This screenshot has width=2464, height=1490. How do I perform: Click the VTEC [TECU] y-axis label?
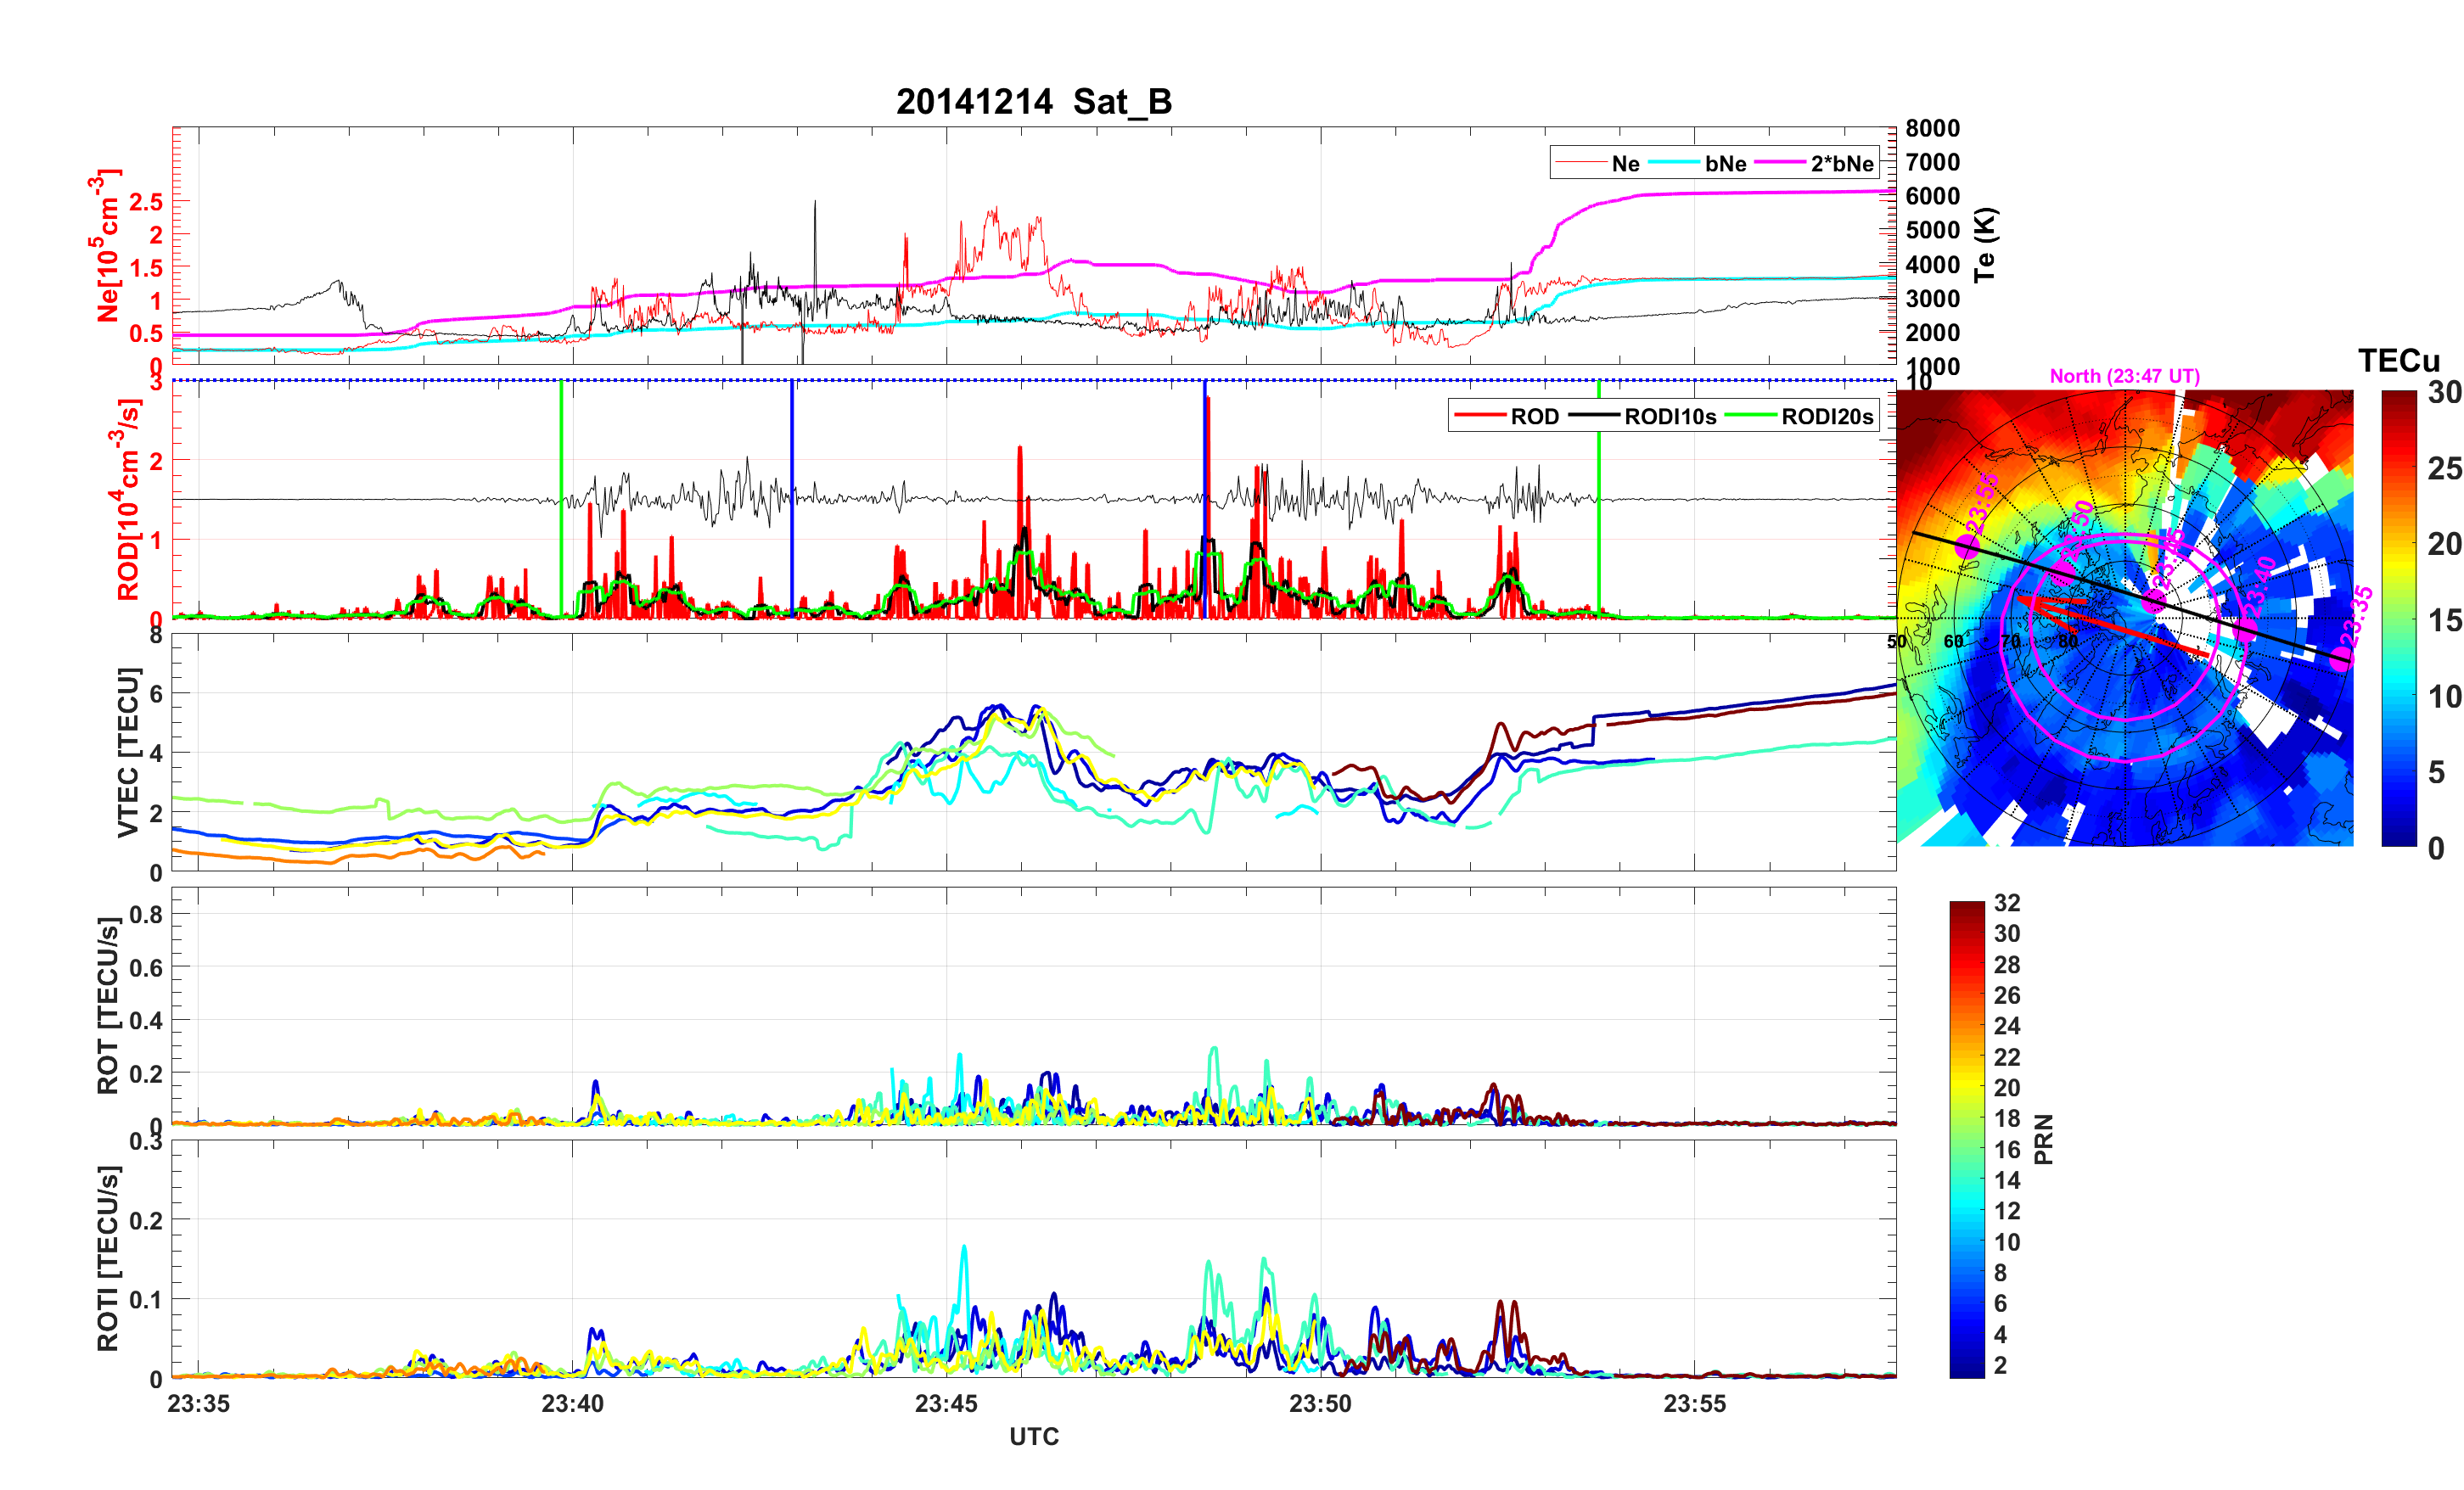tap(127, 752)
